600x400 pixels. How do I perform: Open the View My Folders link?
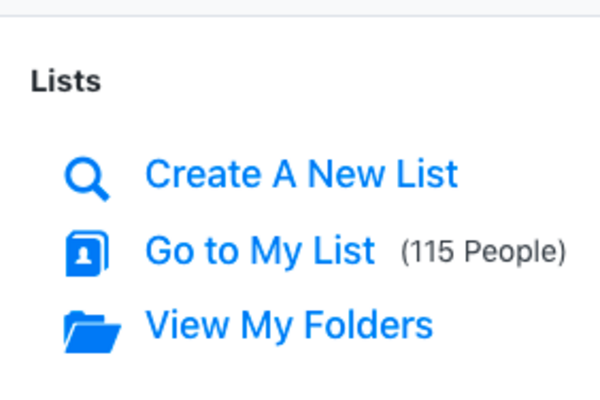[289, 325]
